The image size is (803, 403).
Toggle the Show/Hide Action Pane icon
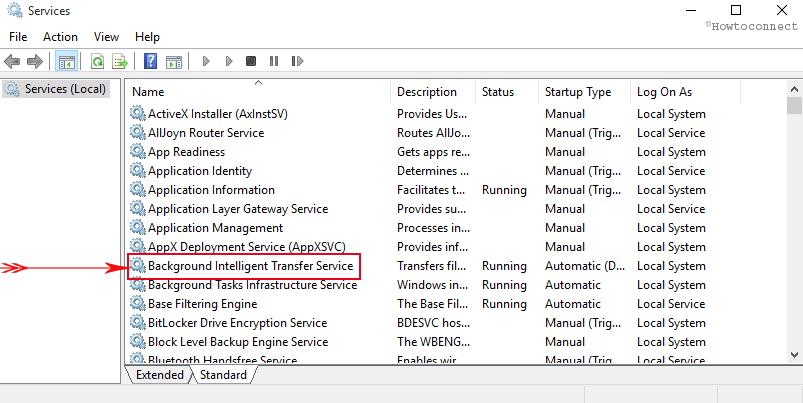point(174,61)
